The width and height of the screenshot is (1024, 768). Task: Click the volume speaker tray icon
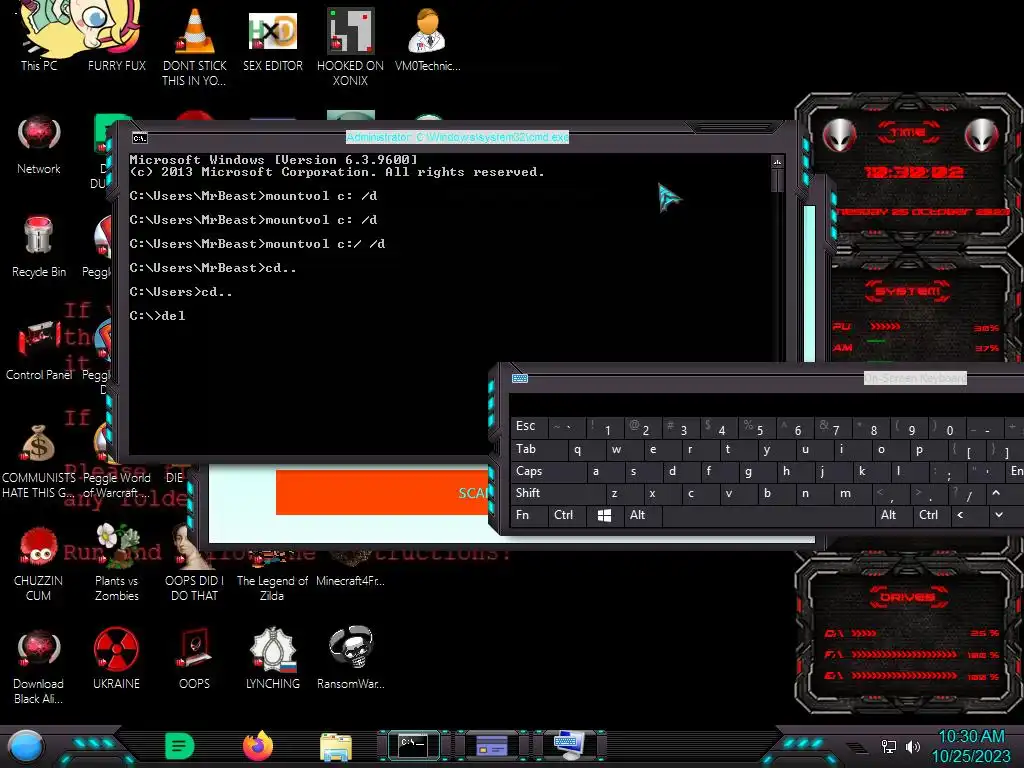(x=912, y=746)
